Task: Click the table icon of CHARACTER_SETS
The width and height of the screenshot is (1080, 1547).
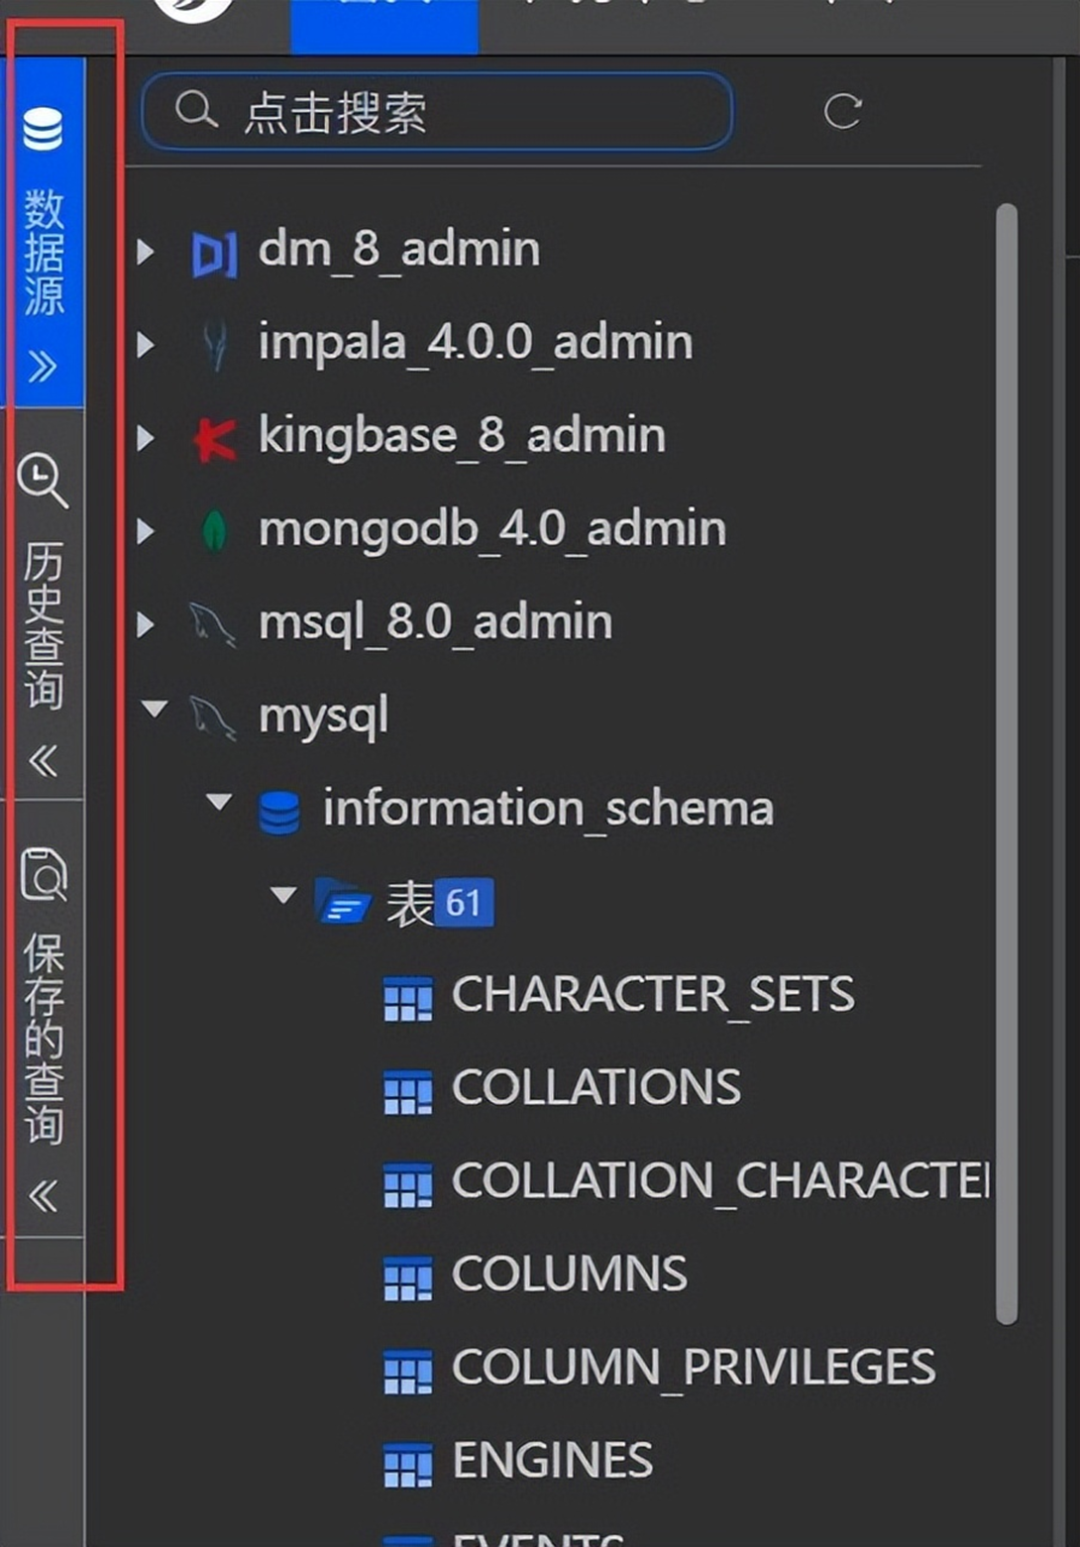Action: (408, 999)
